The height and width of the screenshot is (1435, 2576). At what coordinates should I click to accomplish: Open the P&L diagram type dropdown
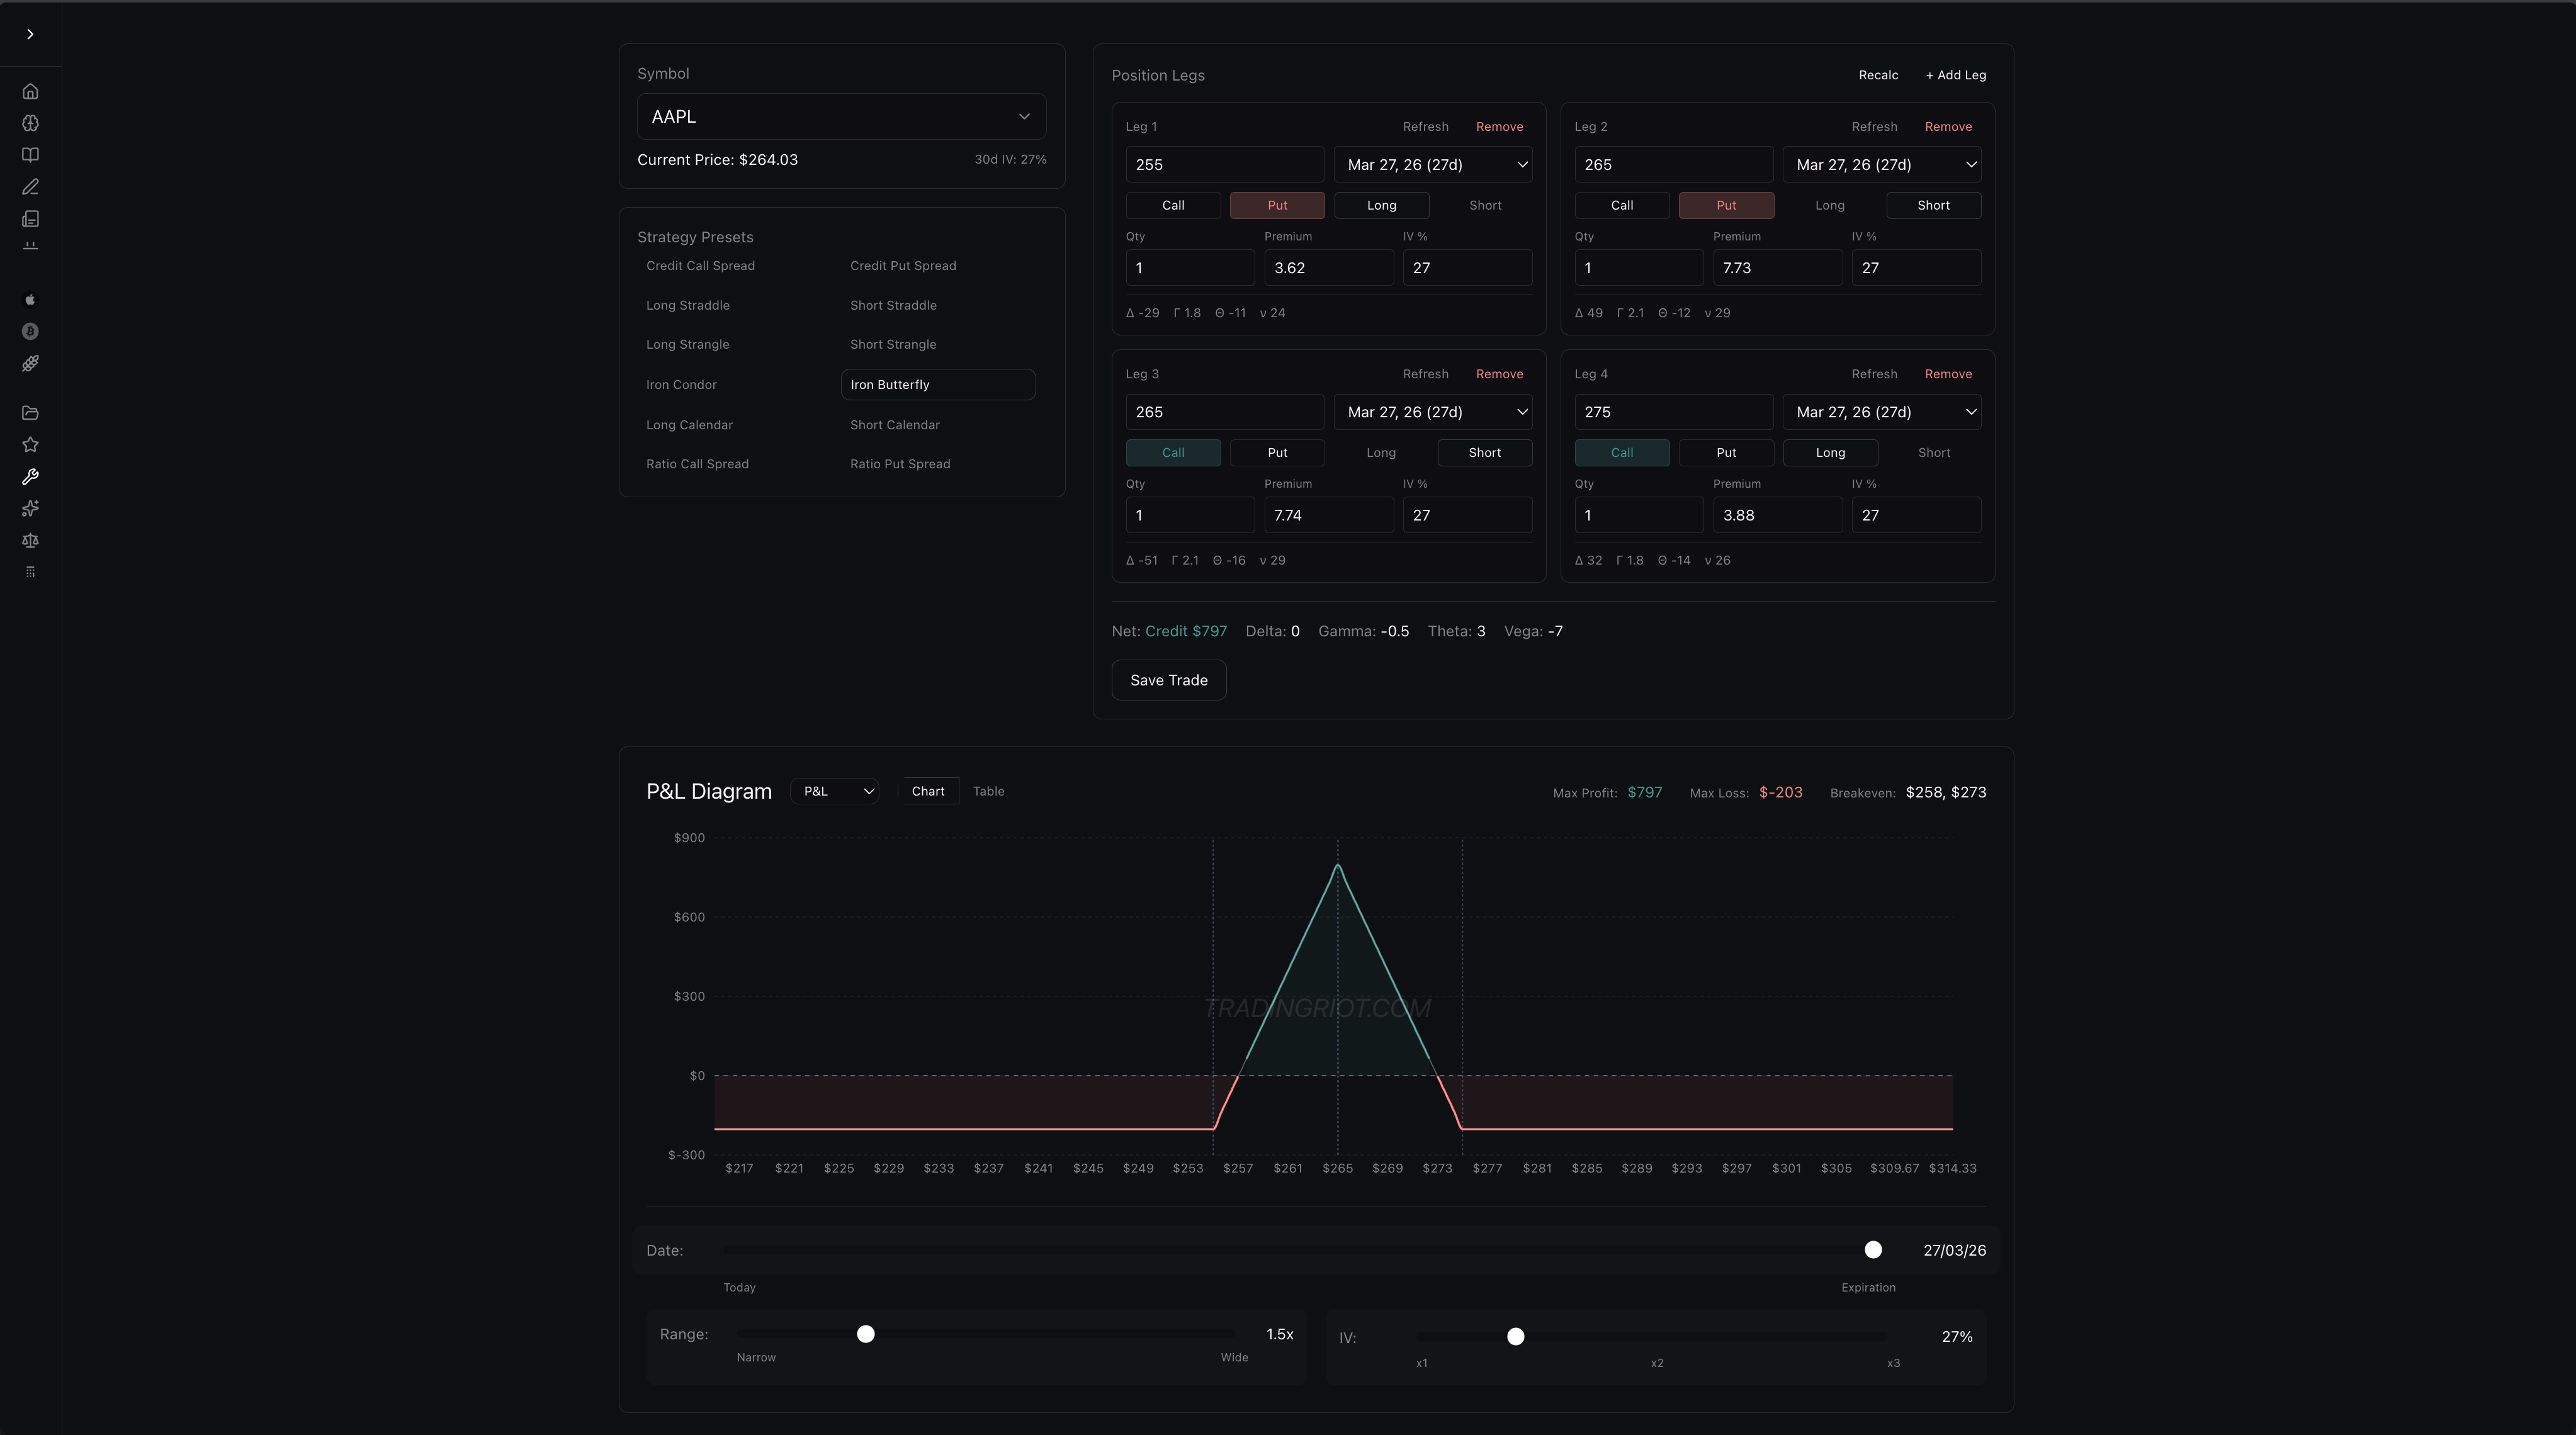[x=835, y=790]
